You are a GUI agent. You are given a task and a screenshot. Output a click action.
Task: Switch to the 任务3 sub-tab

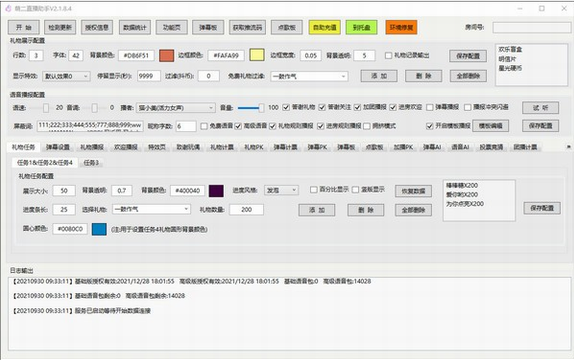click(91, 163)
